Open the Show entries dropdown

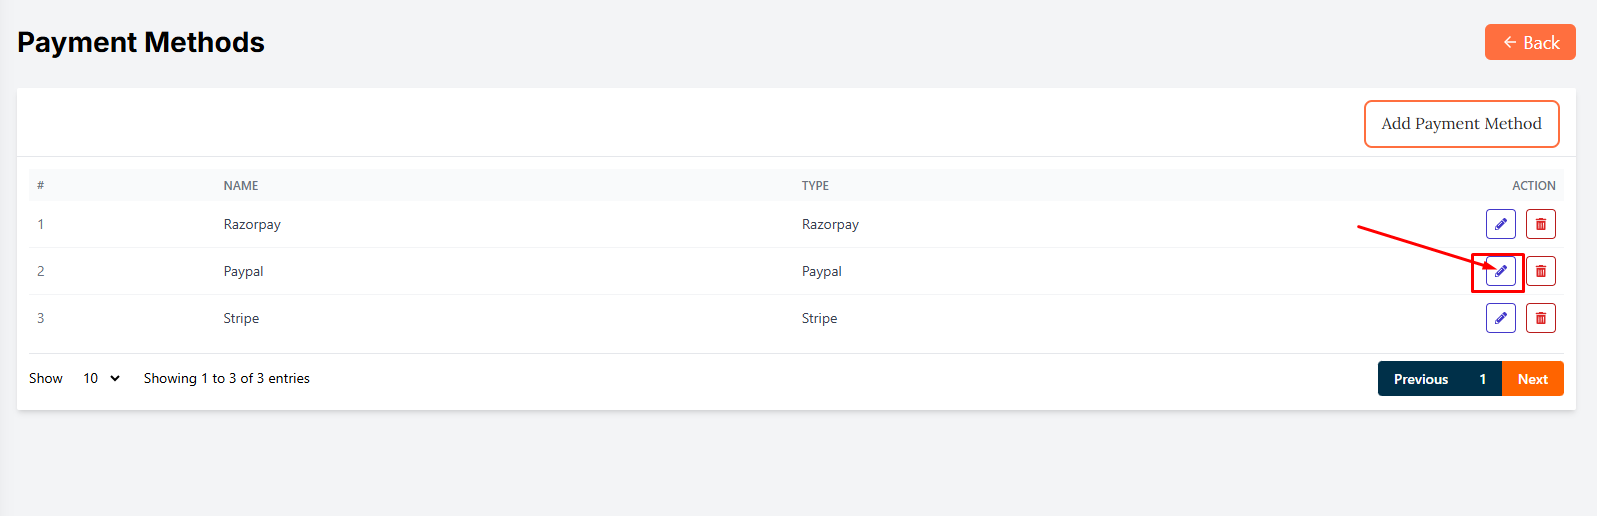click(x=101, y=378)
